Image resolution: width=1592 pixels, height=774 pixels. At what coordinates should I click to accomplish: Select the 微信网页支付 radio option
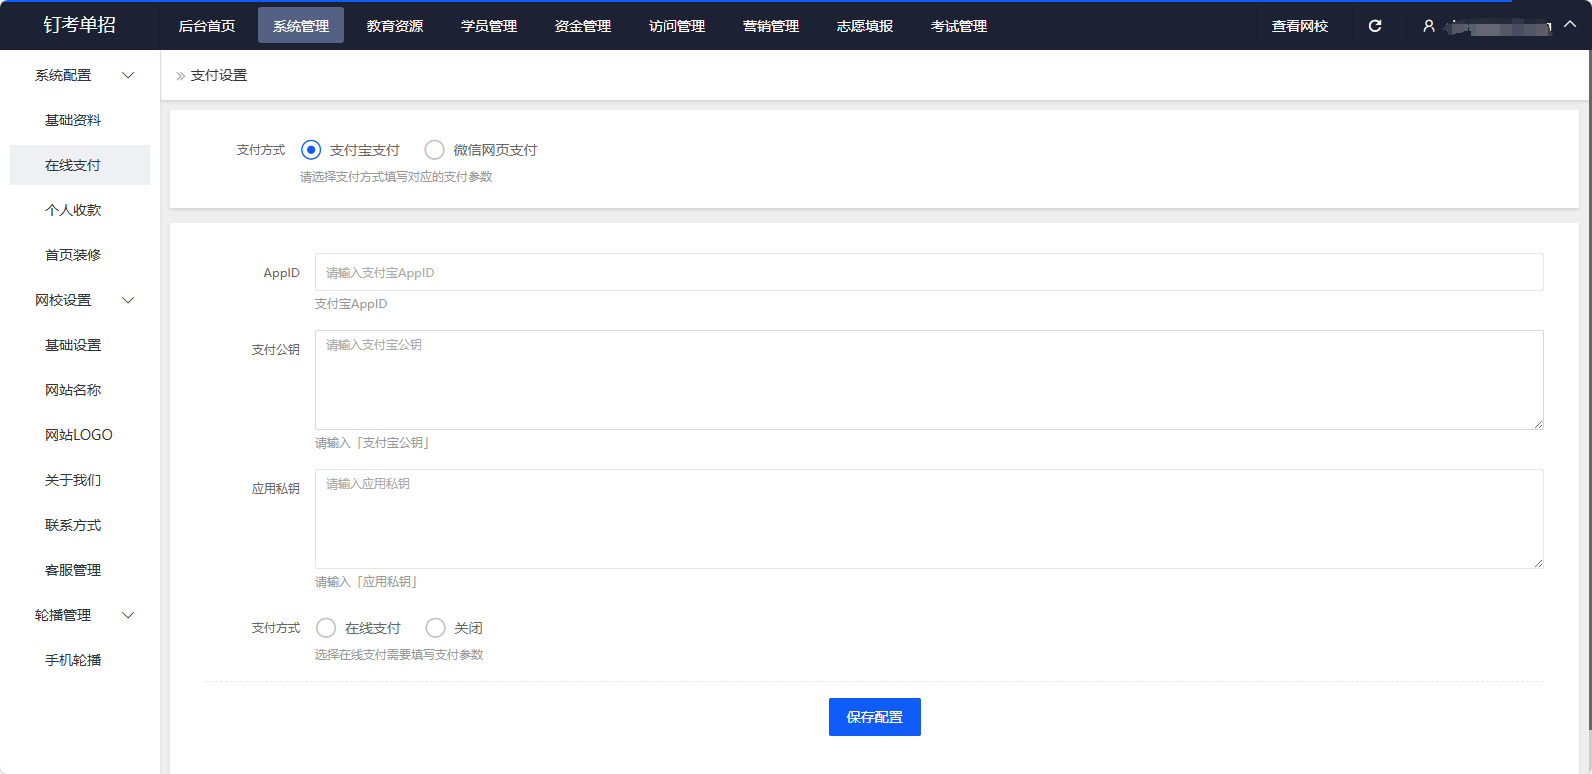pos(434,150)
